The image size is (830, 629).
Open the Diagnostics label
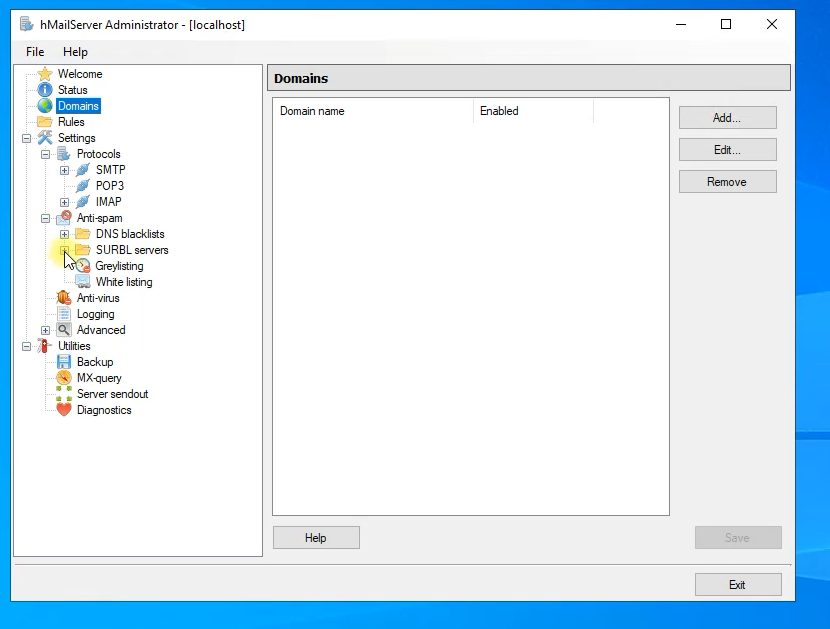104,410
